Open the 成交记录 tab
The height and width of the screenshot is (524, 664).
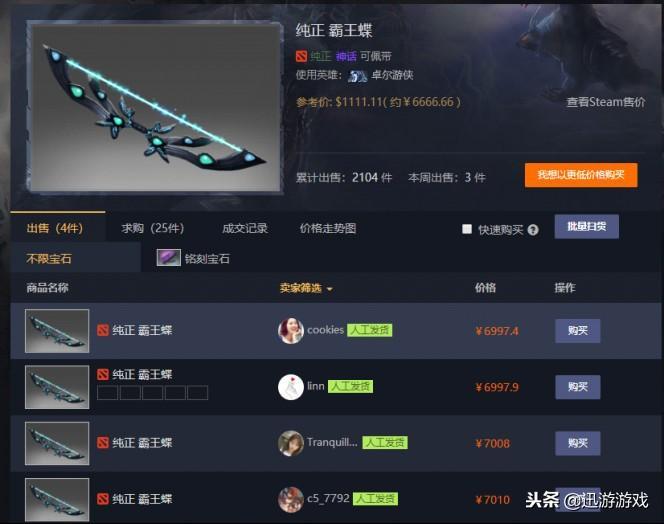click(x=245, y=228)
